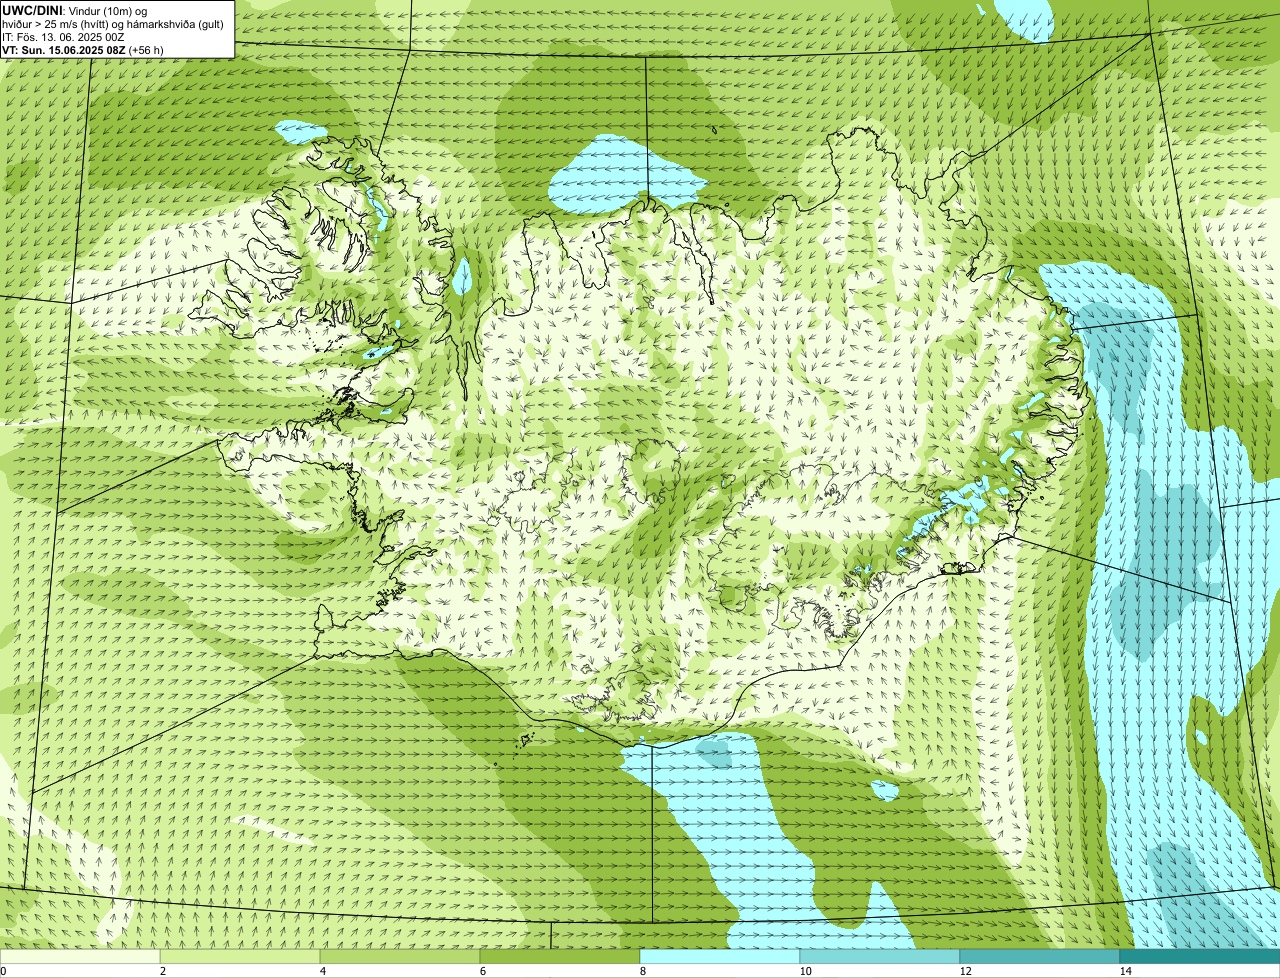Click the '2' tick label on the color scale
Screen dimensions: 1280x978
(162, 971)
